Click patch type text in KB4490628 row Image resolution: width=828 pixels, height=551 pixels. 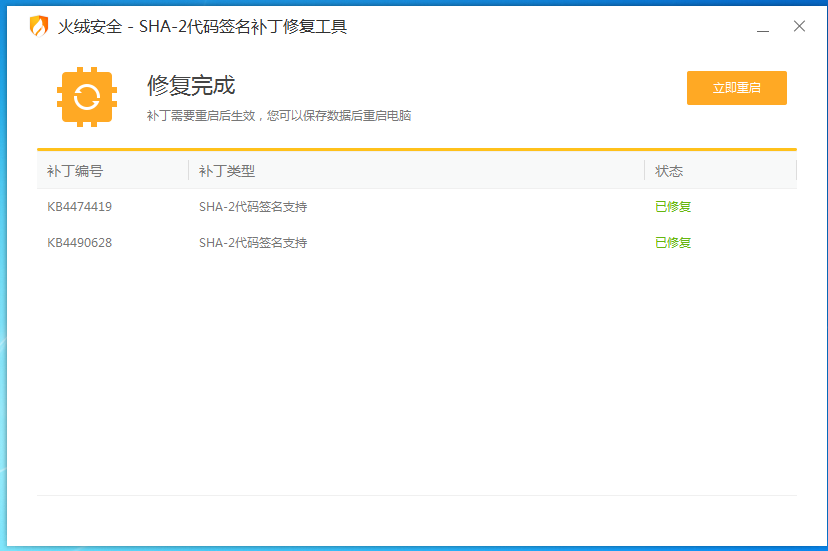pos(253,242)
